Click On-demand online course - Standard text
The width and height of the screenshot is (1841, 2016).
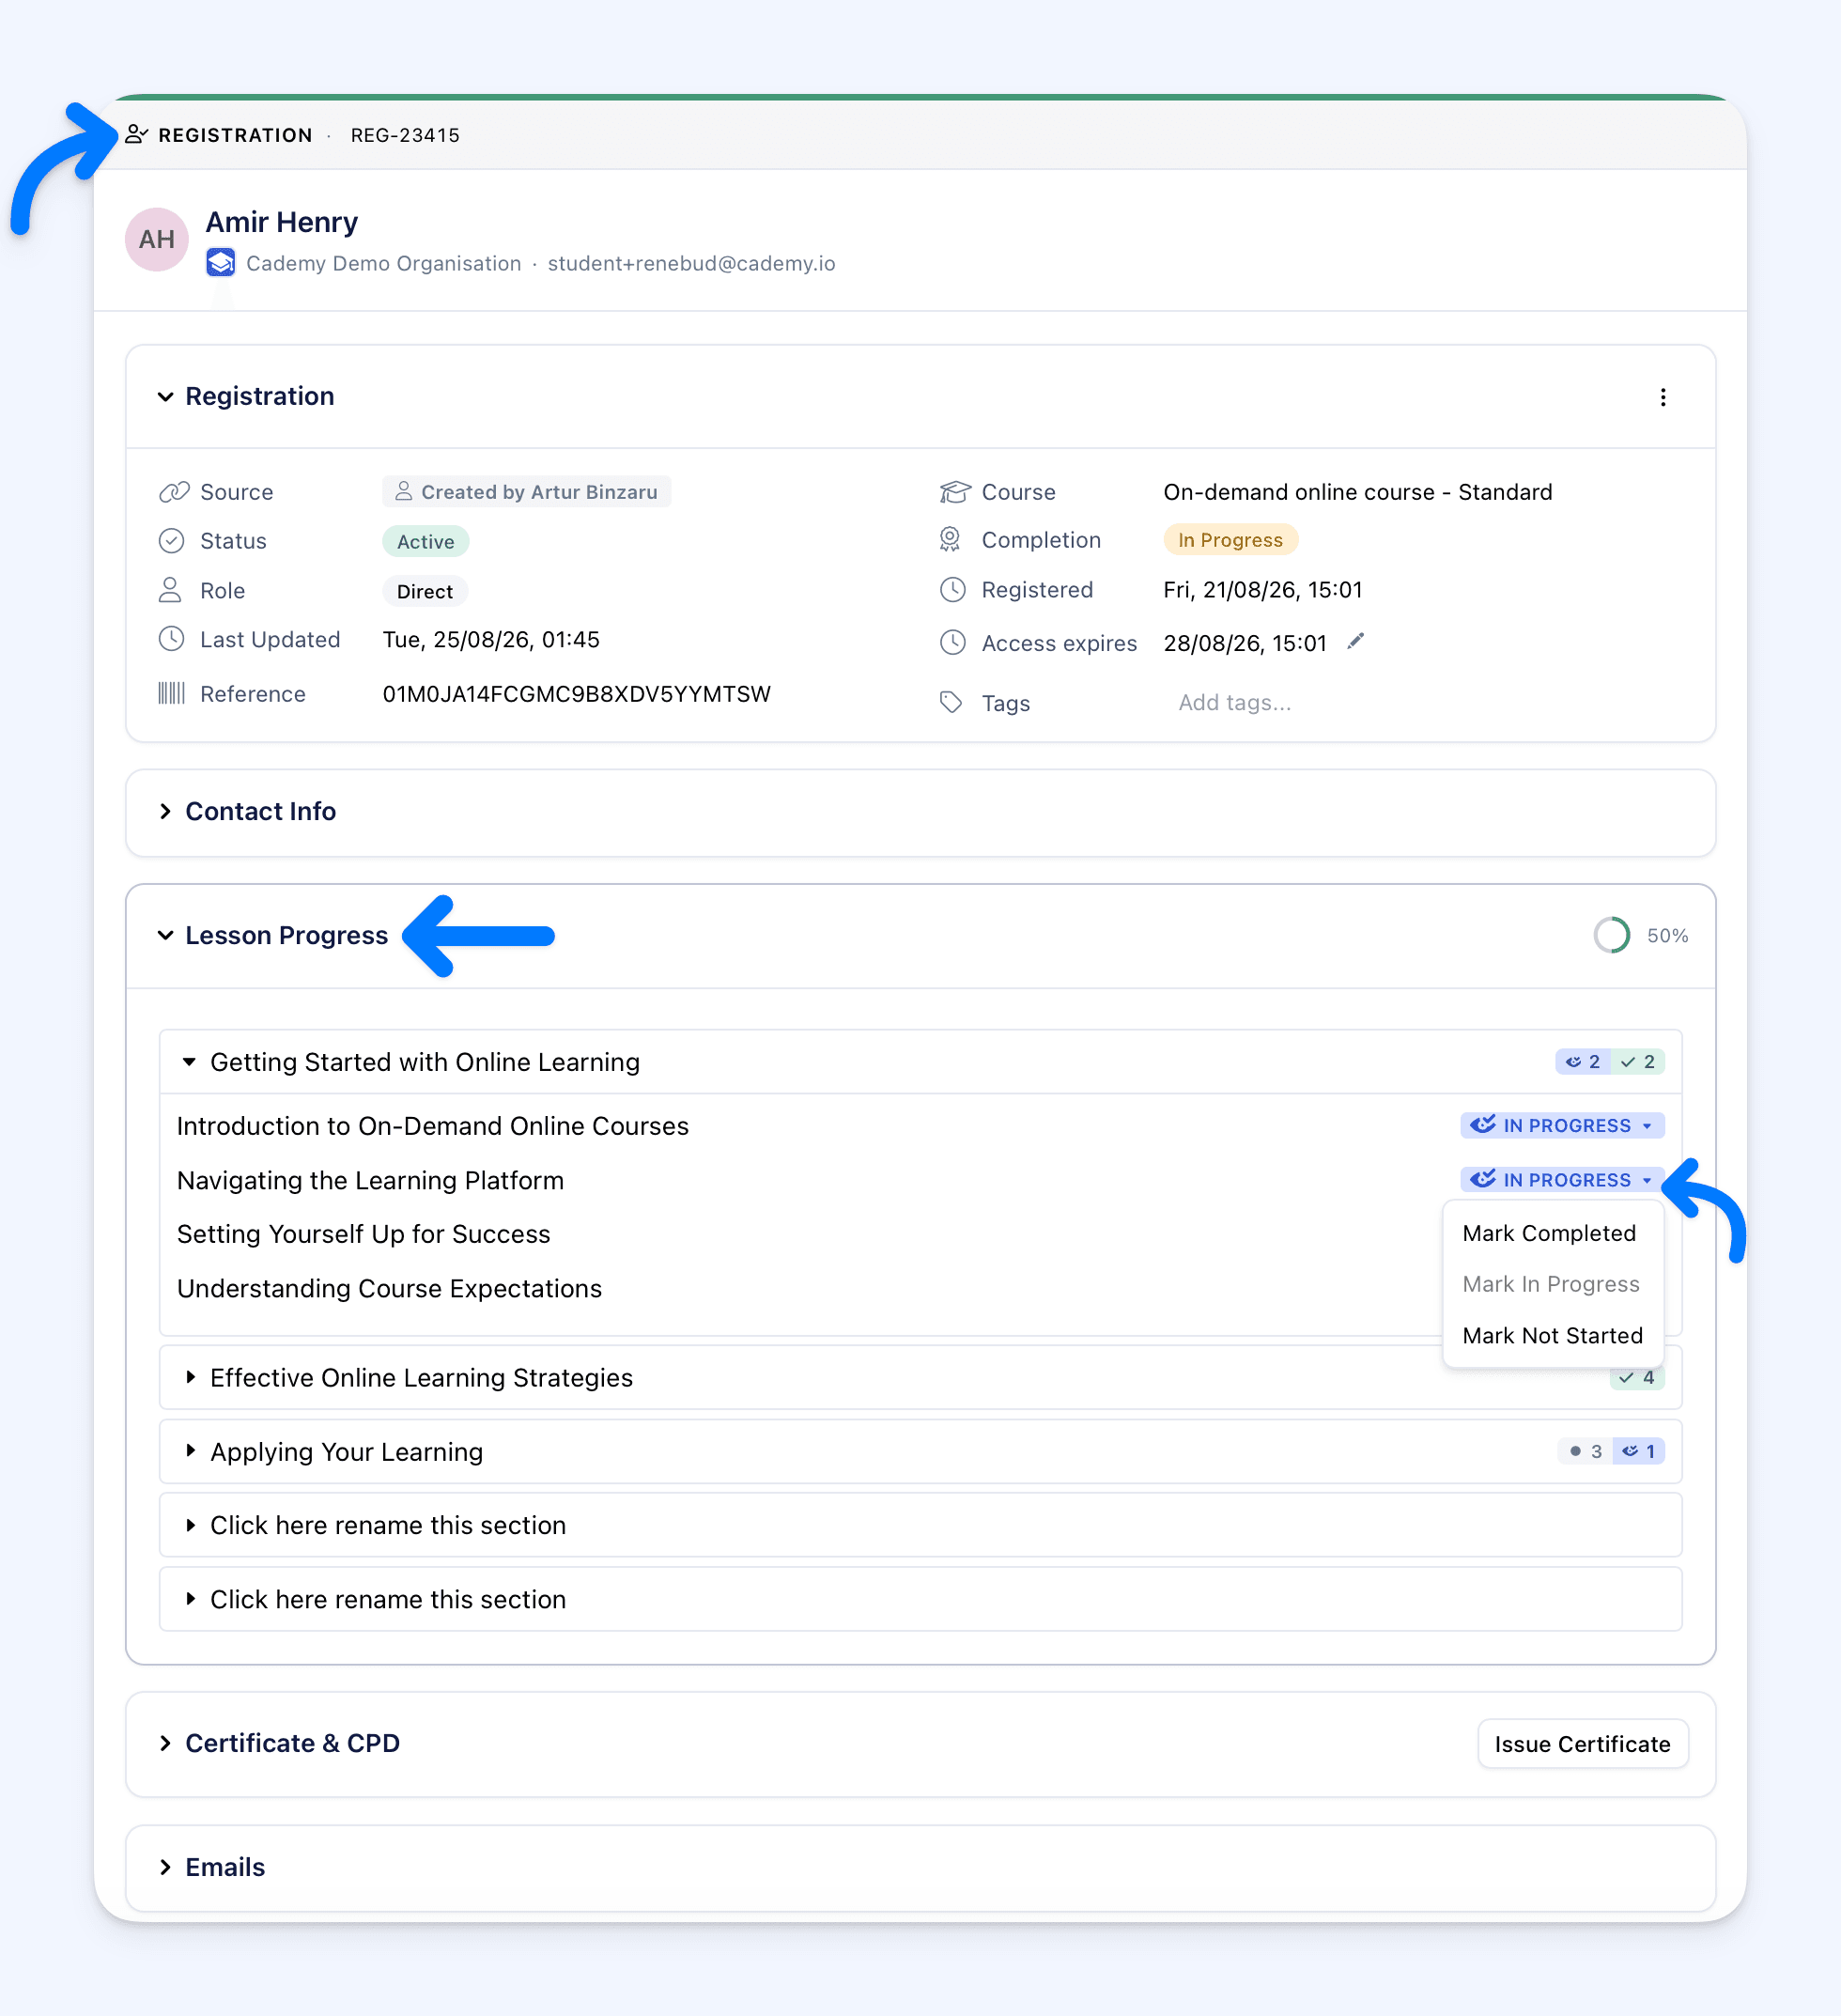pyautogui.click(x=1358, y=492)
